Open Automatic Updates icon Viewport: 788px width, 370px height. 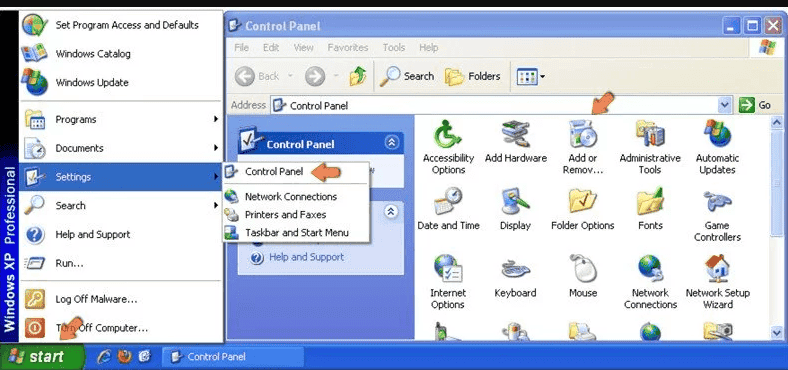pyautogui.click(x=717, y=147)
